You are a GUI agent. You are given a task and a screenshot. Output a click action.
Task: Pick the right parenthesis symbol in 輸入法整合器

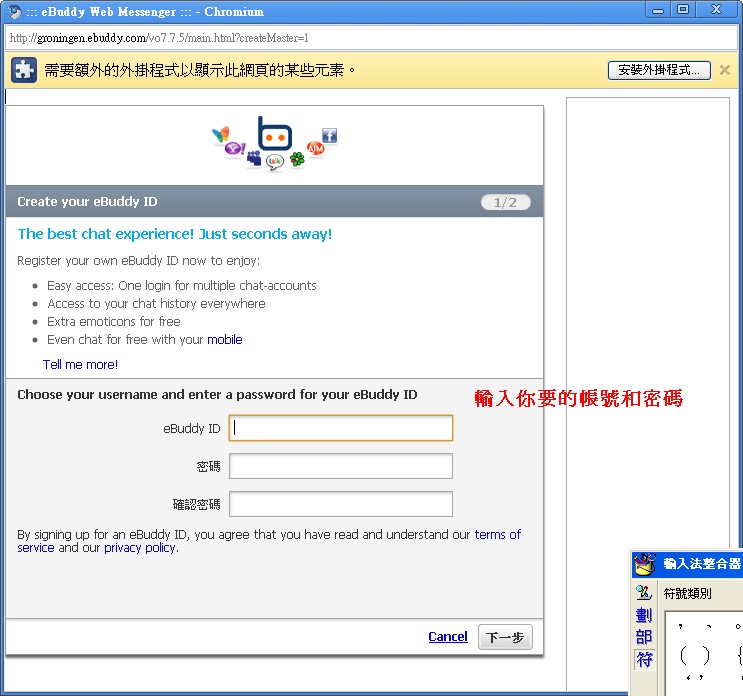706,656
